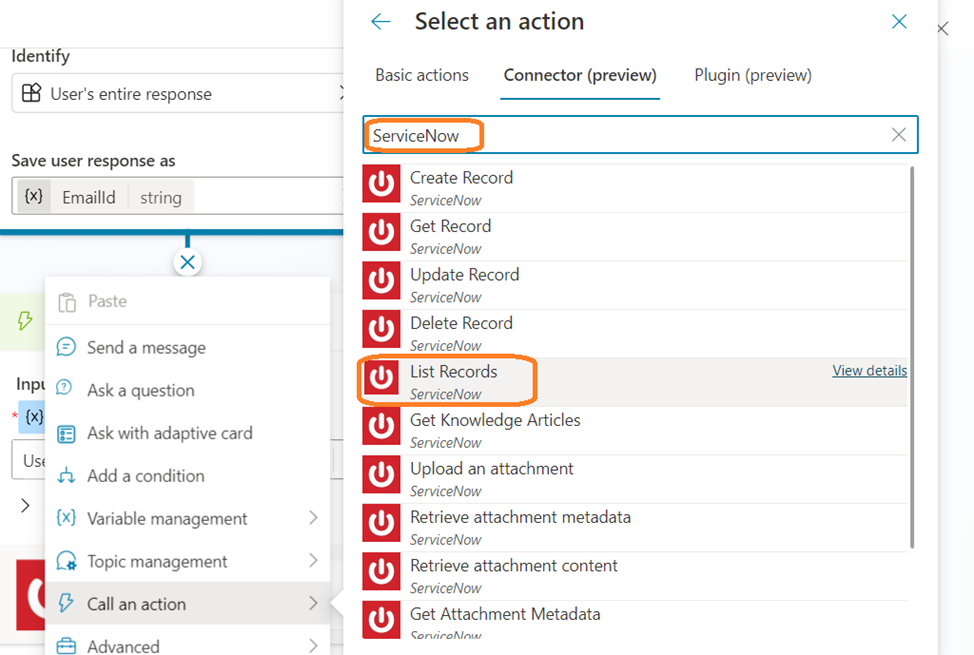Click the back arrow in Select an action
Image resolution: width=974 pixels, height=655 pixels.
point(380,22)
